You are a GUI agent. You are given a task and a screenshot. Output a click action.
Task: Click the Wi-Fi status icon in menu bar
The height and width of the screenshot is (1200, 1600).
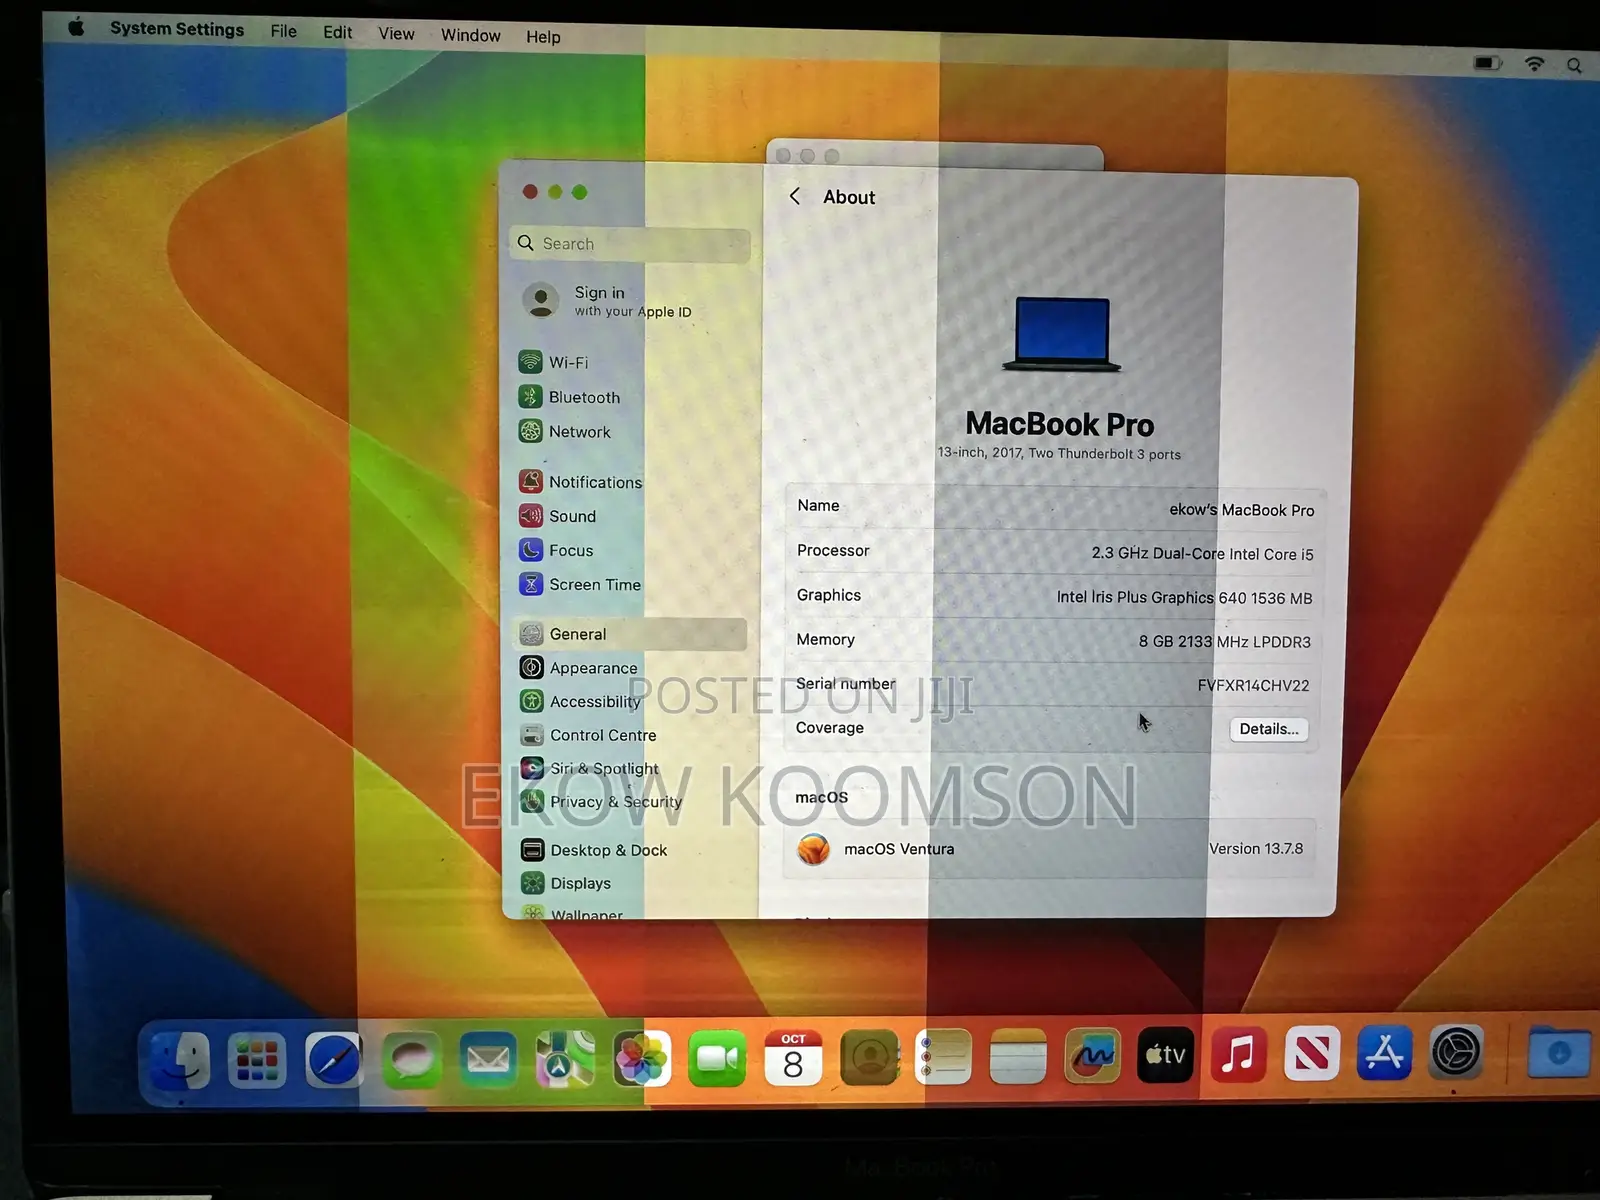coord(1534,64)
